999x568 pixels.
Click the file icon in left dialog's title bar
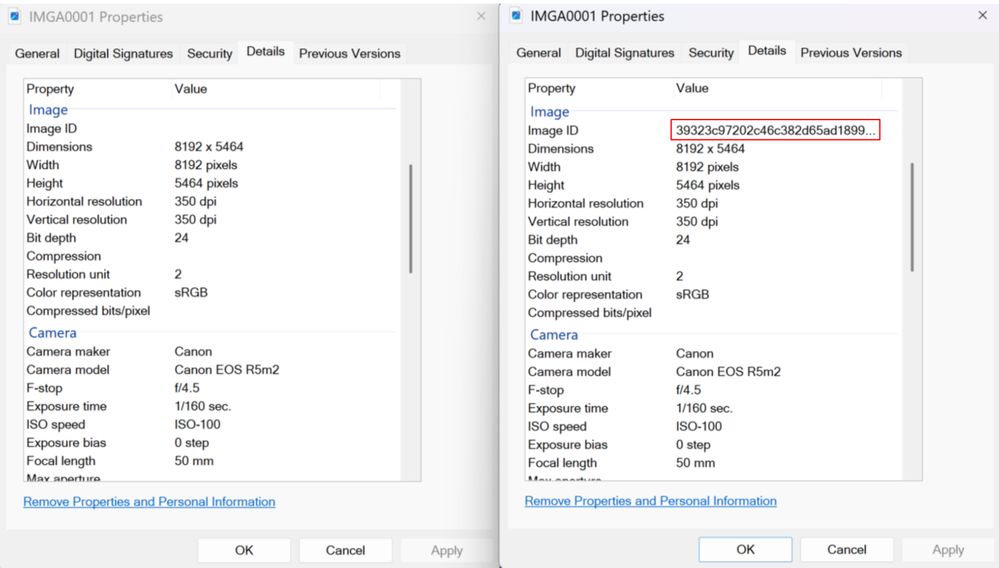pos(14,17)
